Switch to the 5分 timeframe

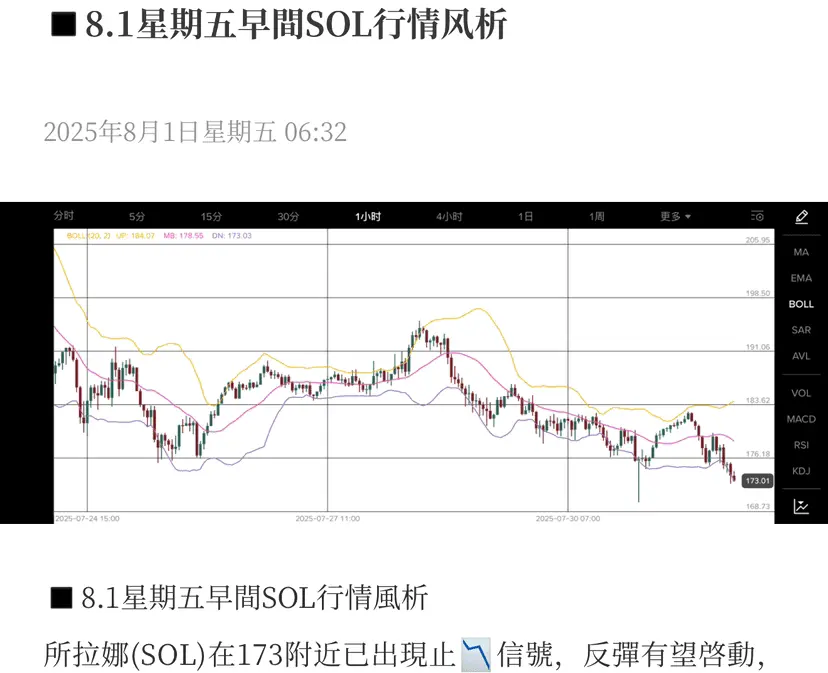click(137, 217)
